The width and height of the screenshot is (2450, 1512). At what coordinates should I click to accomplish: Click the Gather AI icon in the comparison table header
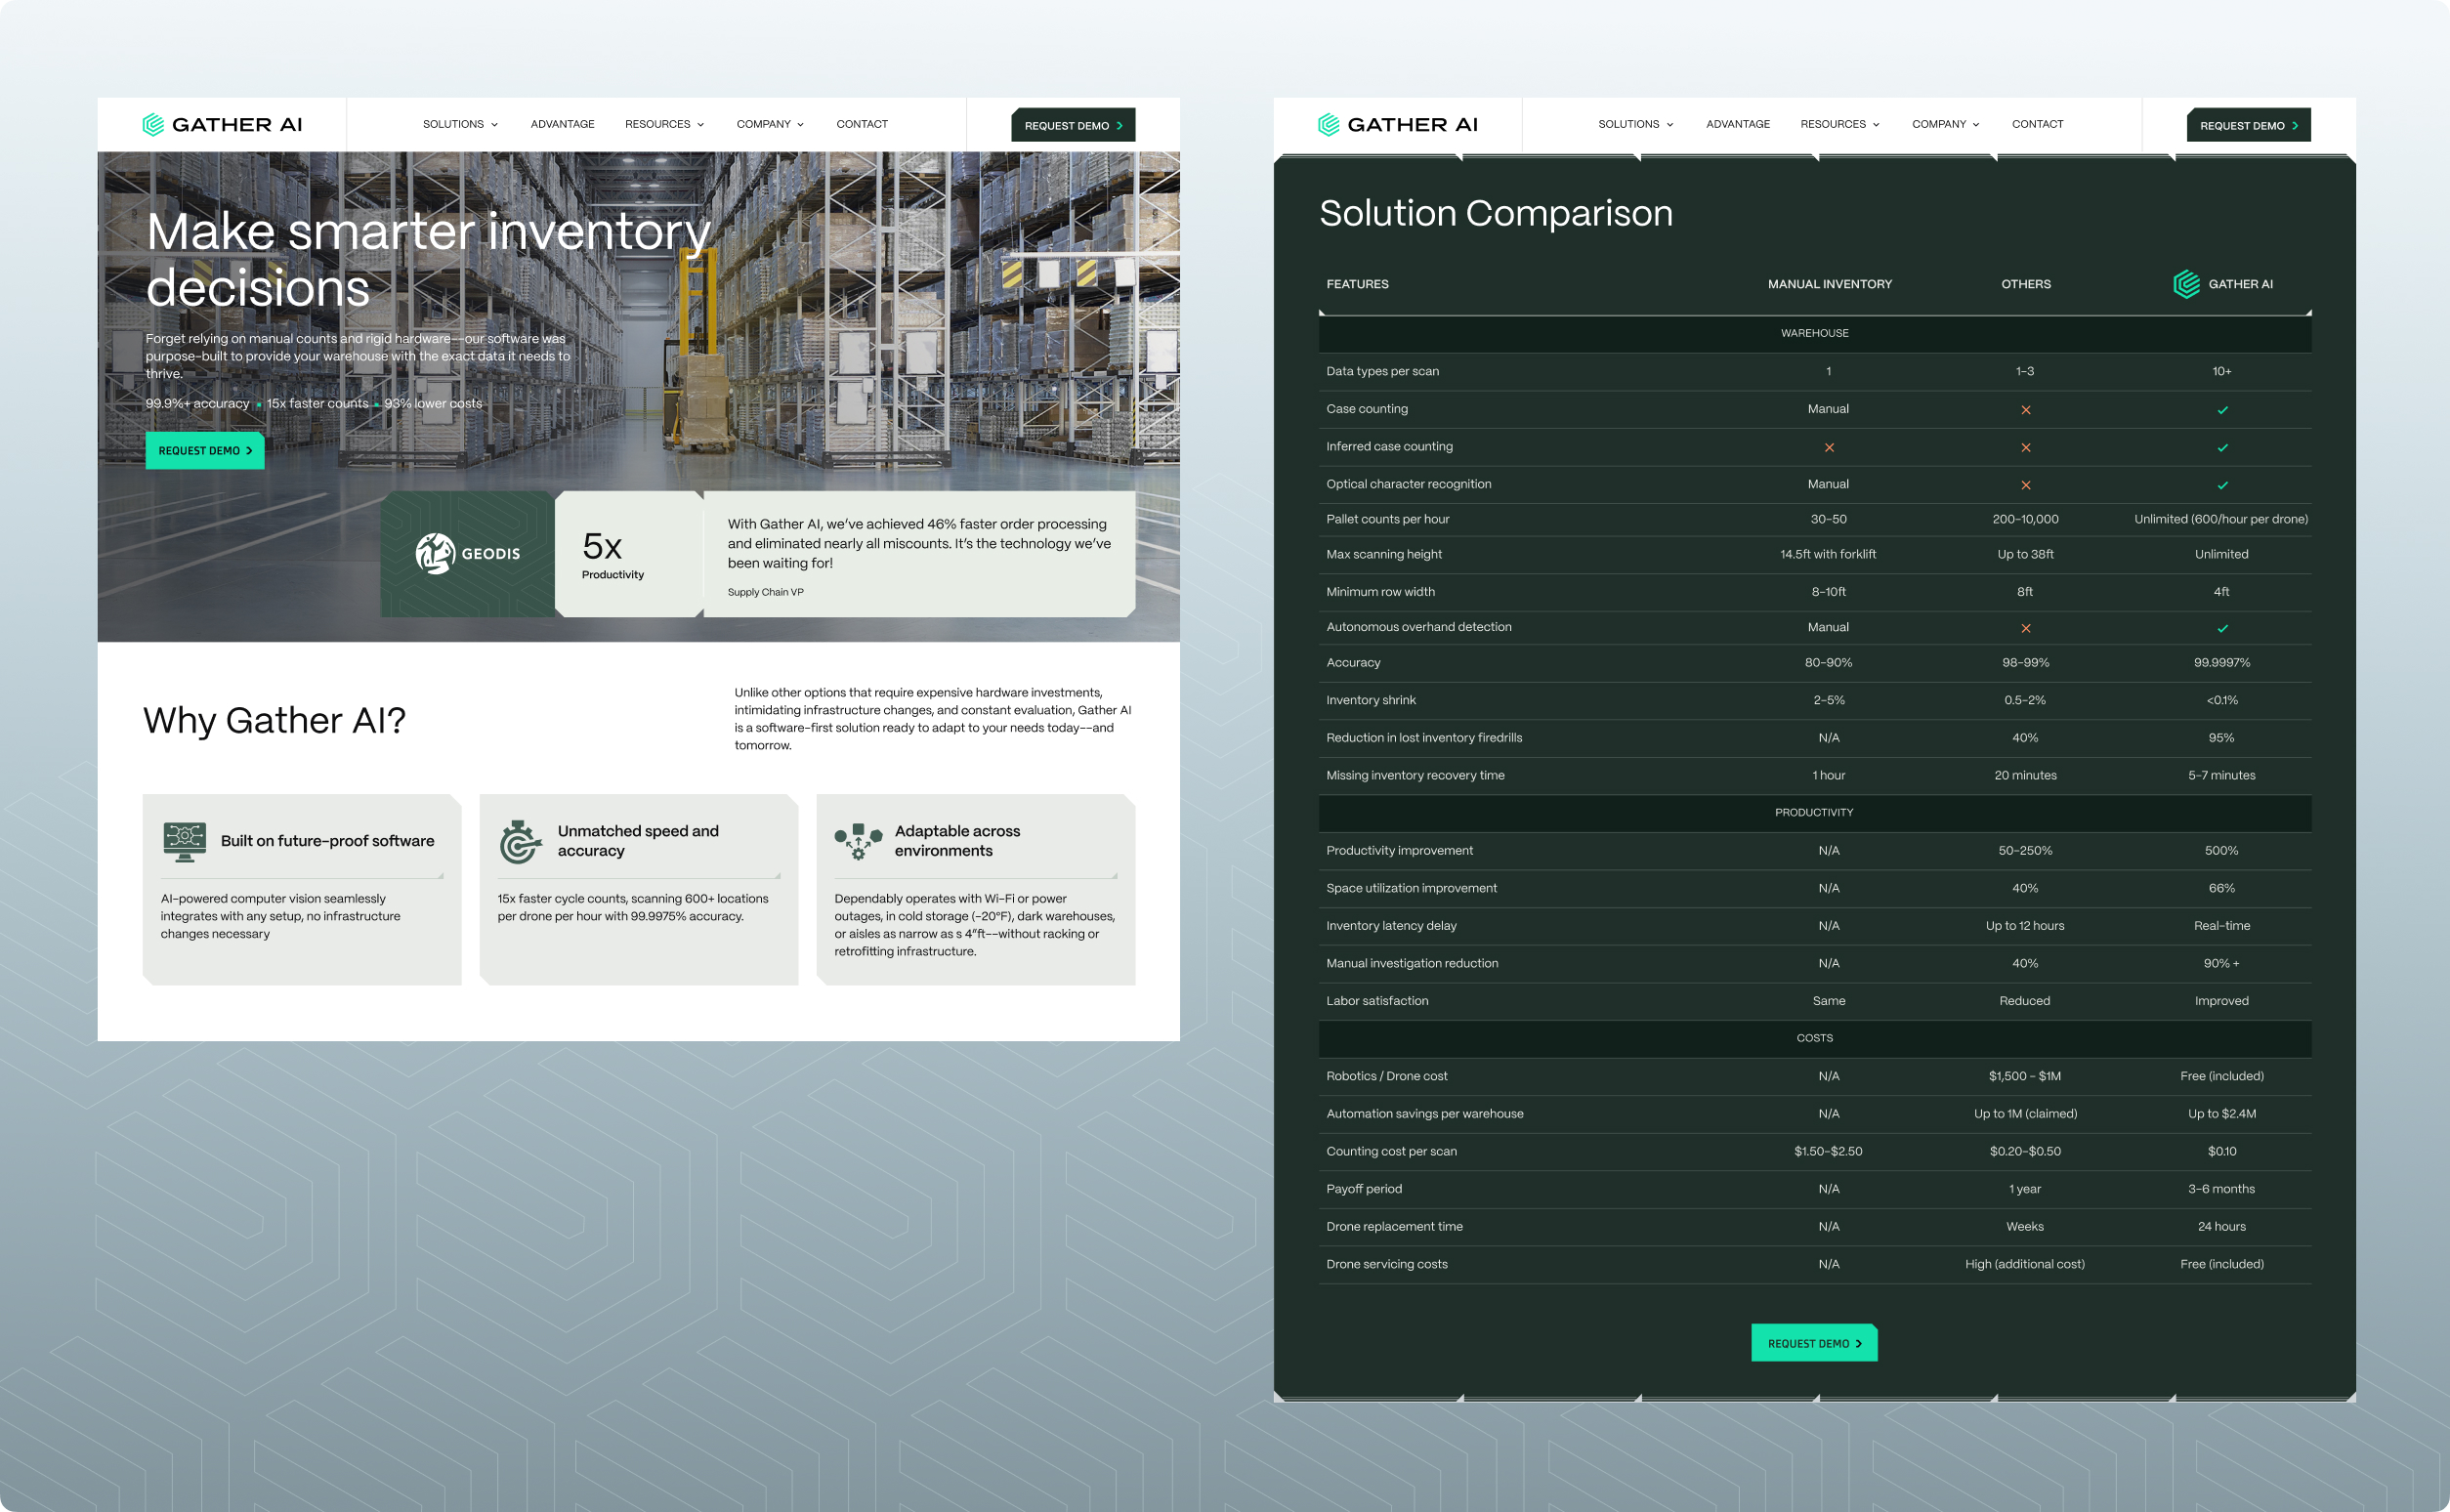[x=2186, y=284]
